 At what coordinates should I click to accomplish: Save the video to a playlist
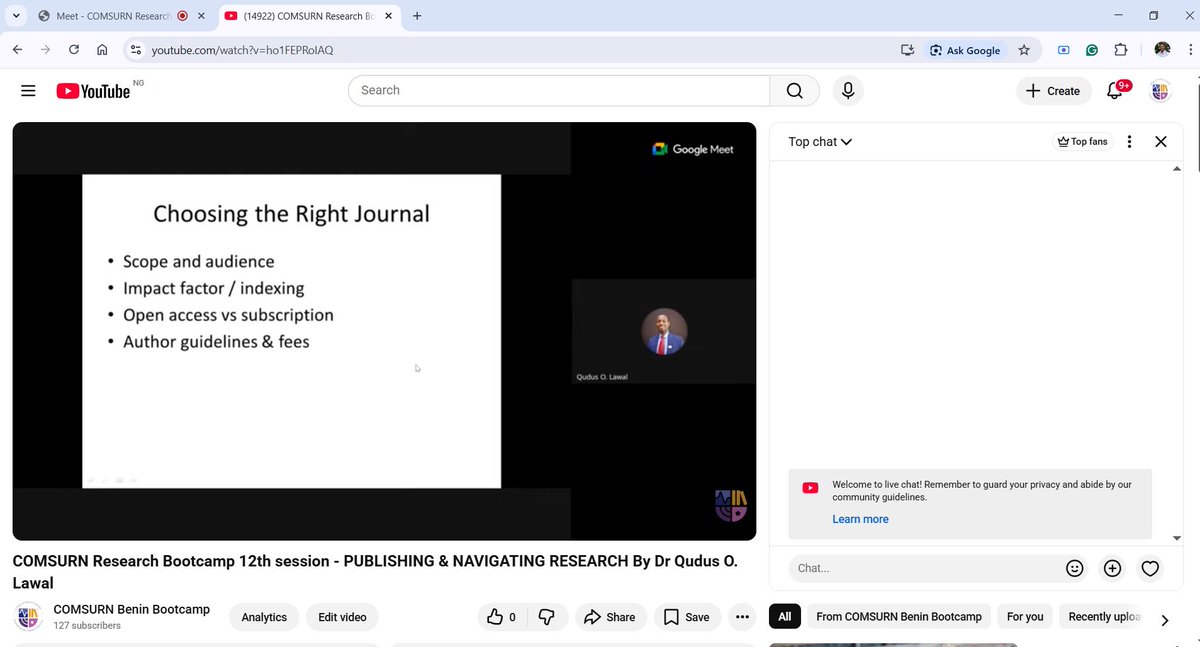click(686, 617)
